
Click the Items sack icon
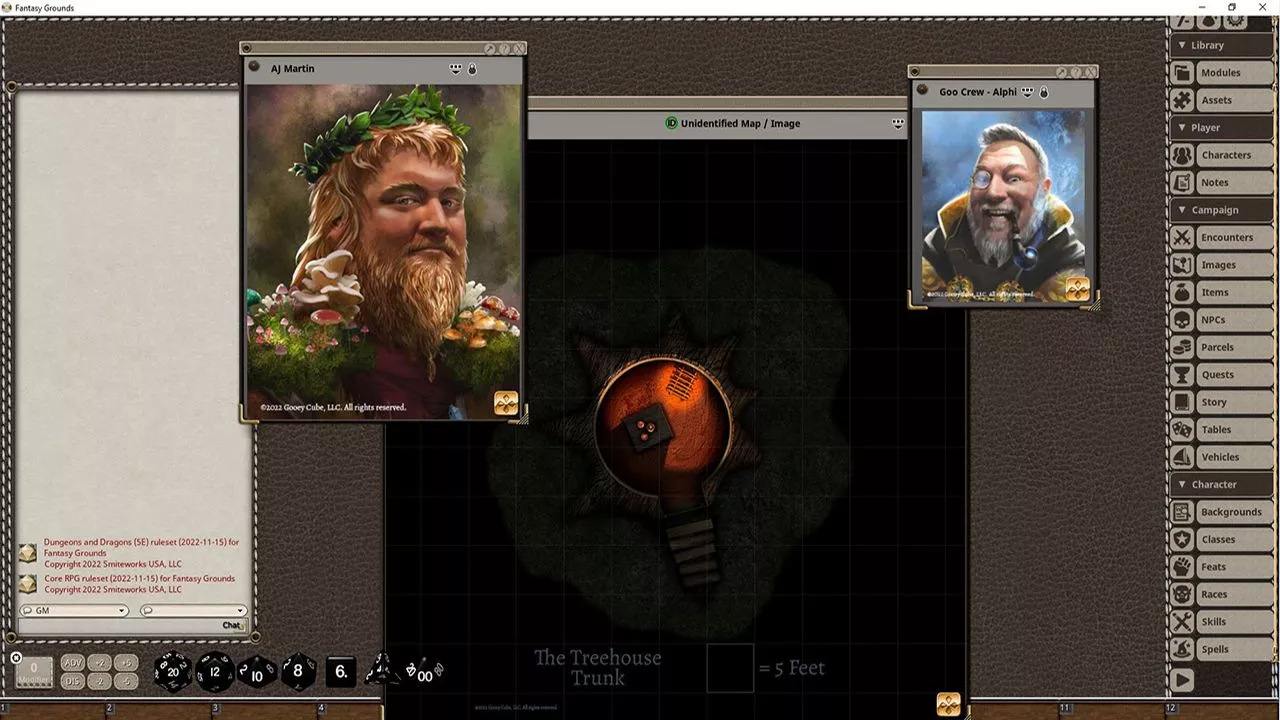click(x=1182, y=292)
